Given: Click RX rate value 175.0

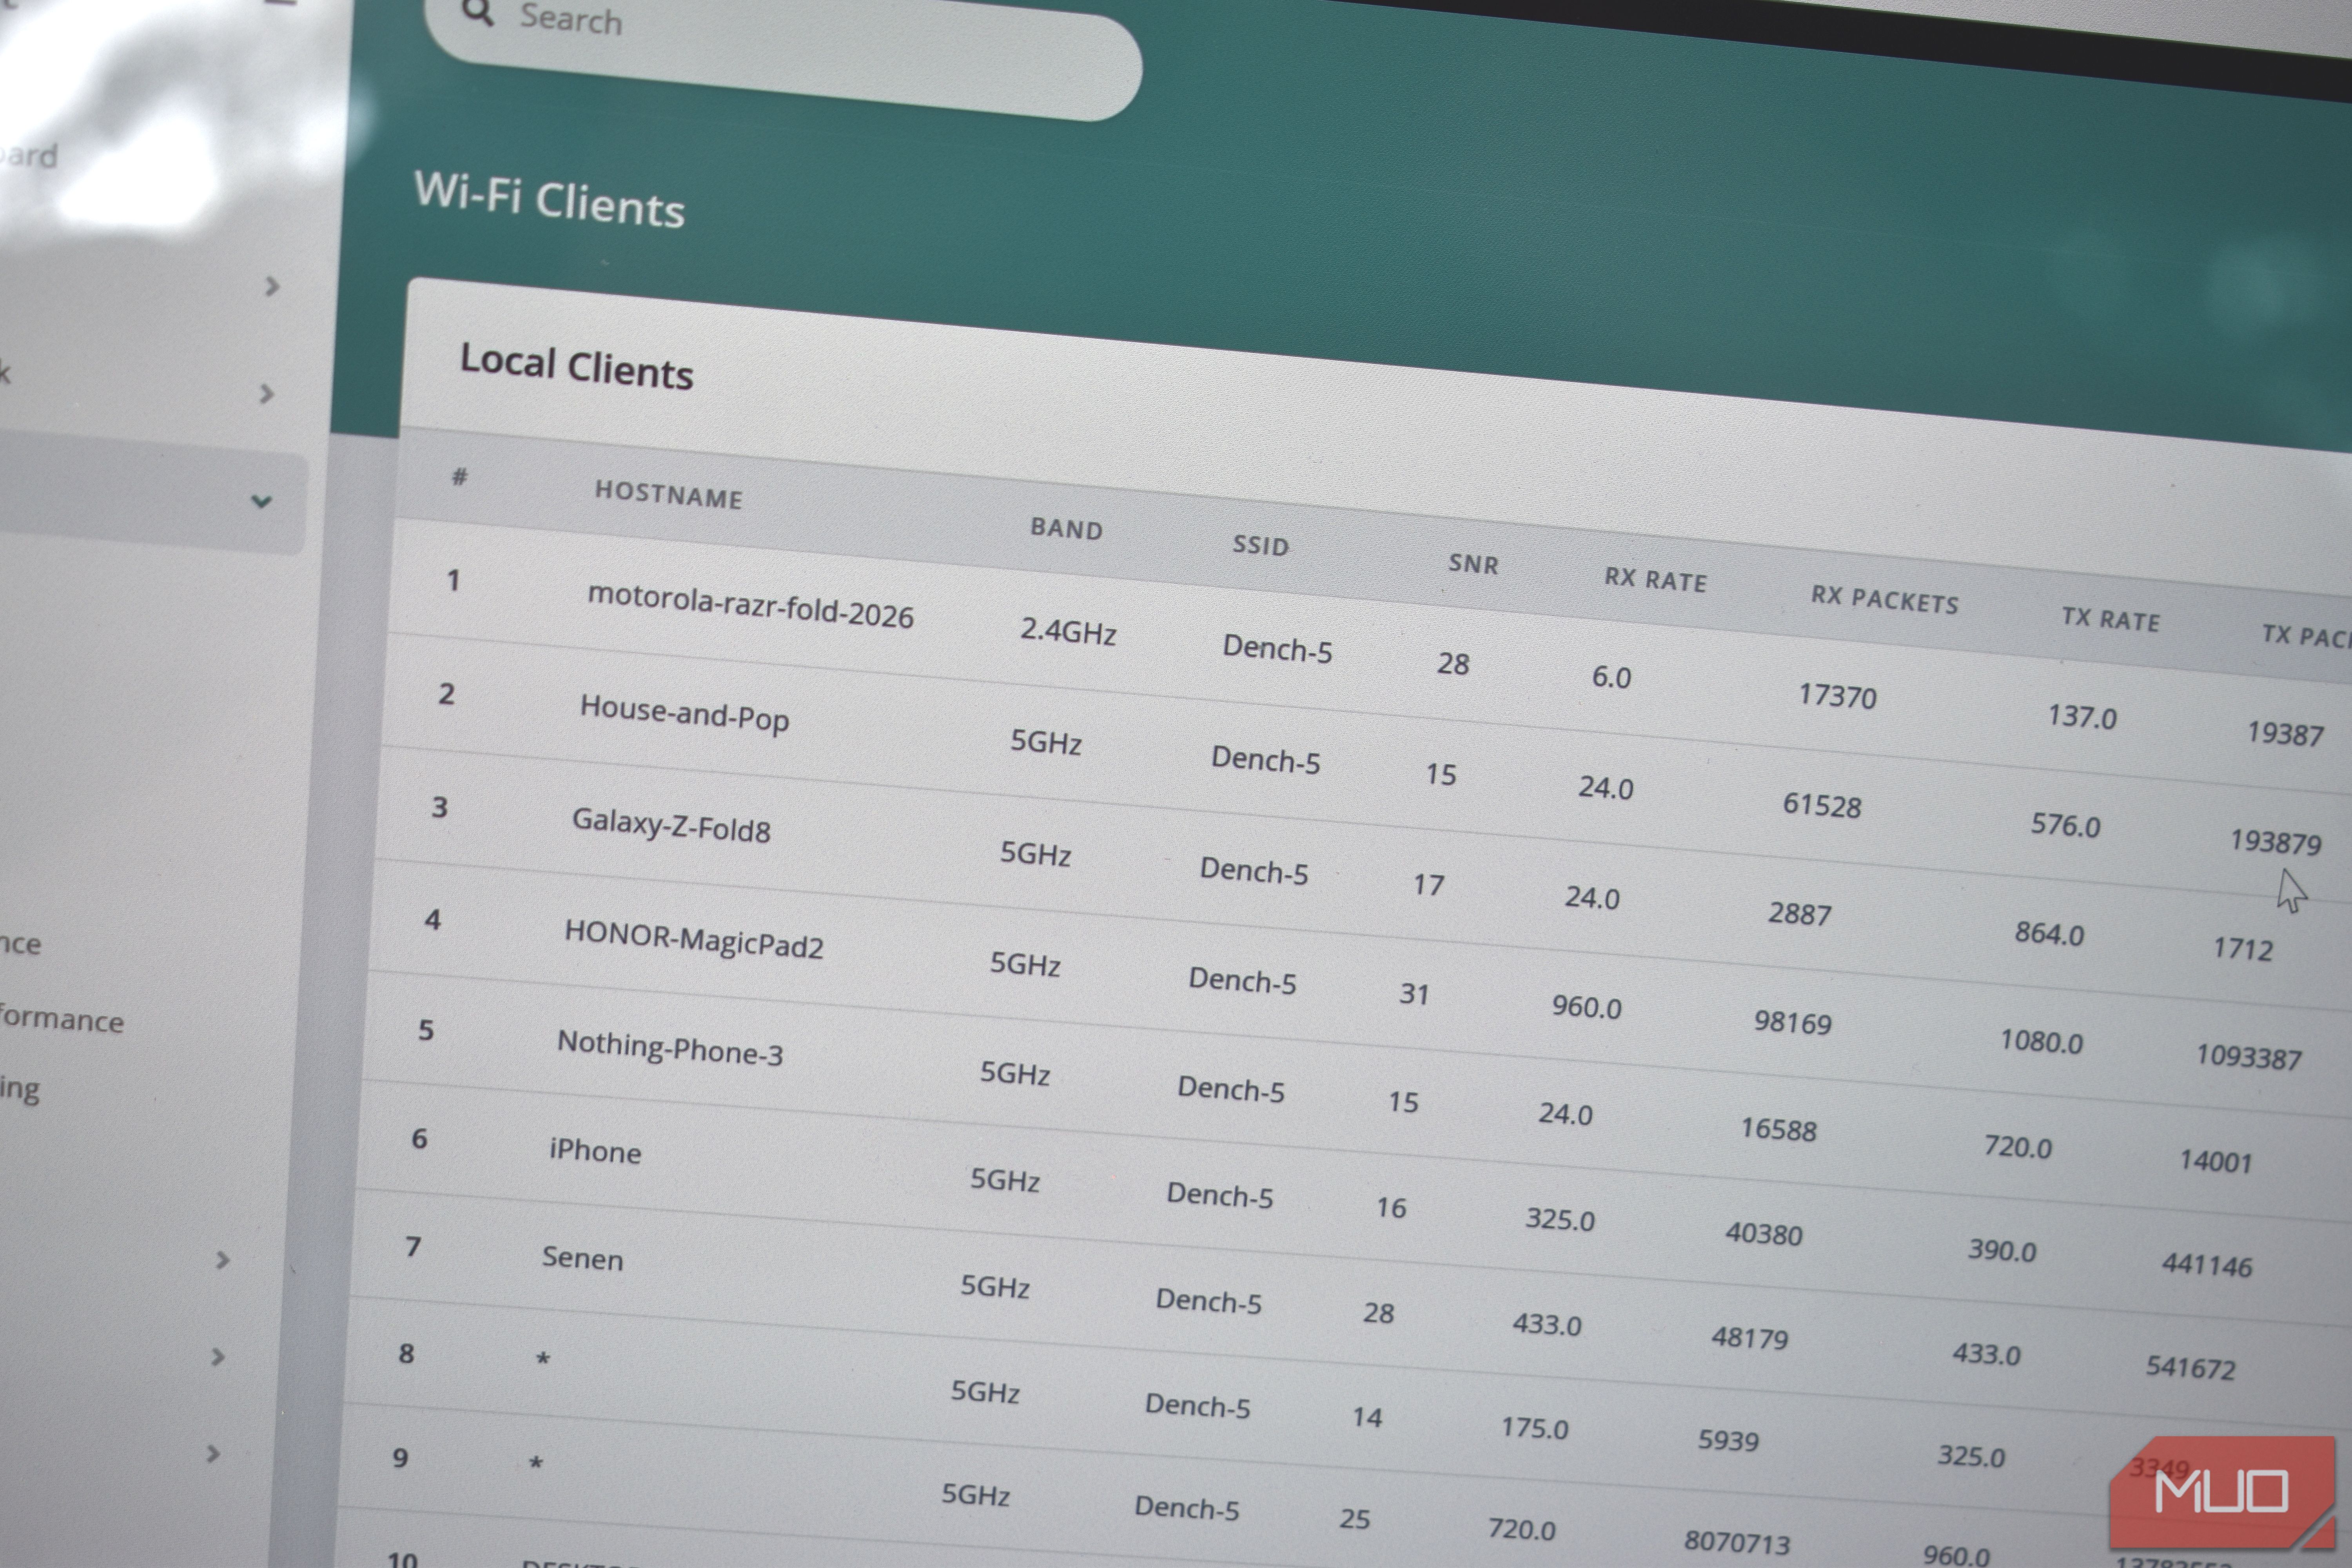Looking at the screenshot, I should point(1534,1428).
